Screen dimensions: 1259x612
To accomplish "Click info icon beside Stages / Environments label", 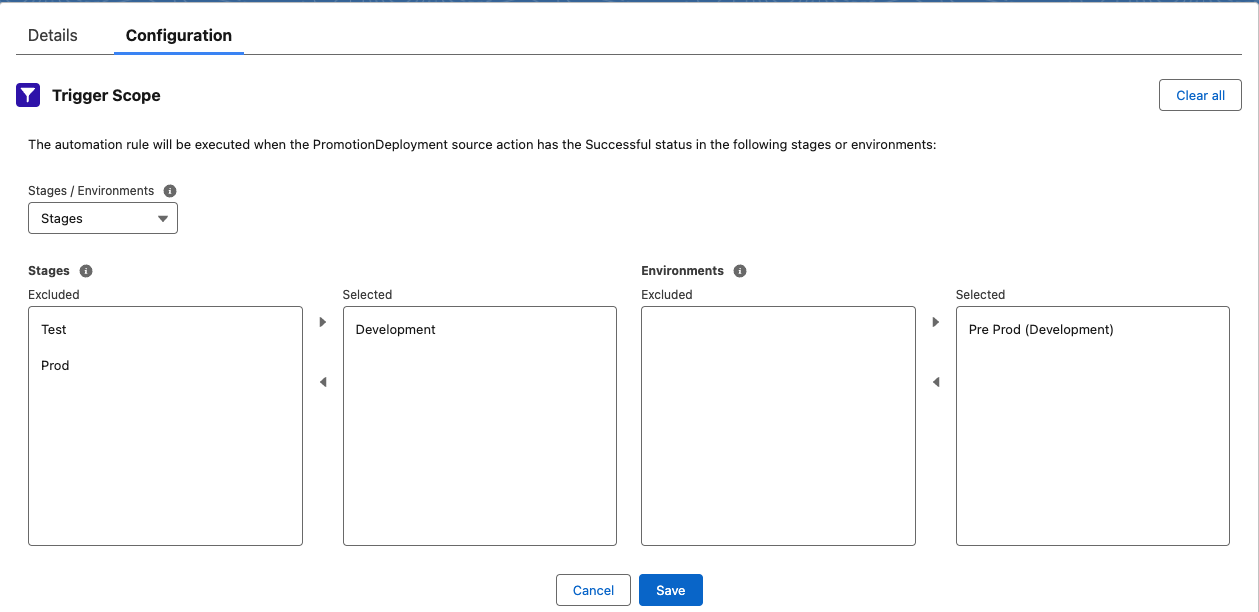I will pos(170,191).
